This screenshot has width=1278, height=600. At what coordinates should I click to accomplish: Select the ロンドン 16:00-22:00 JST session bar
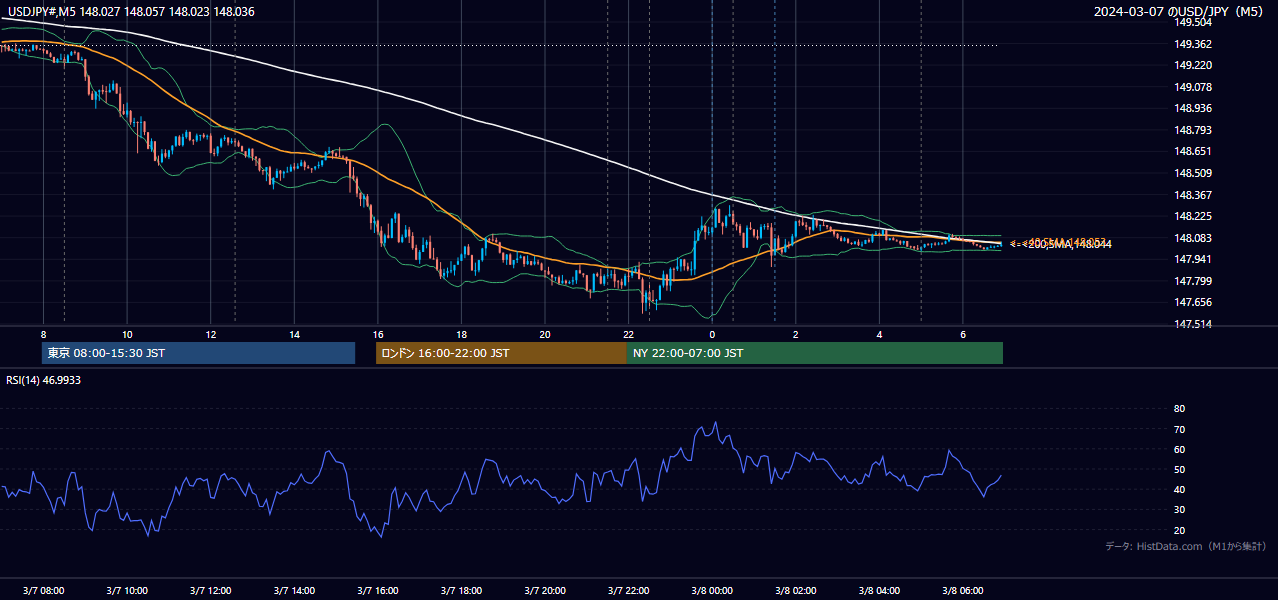pyautogui.click(x=501, y=353)
